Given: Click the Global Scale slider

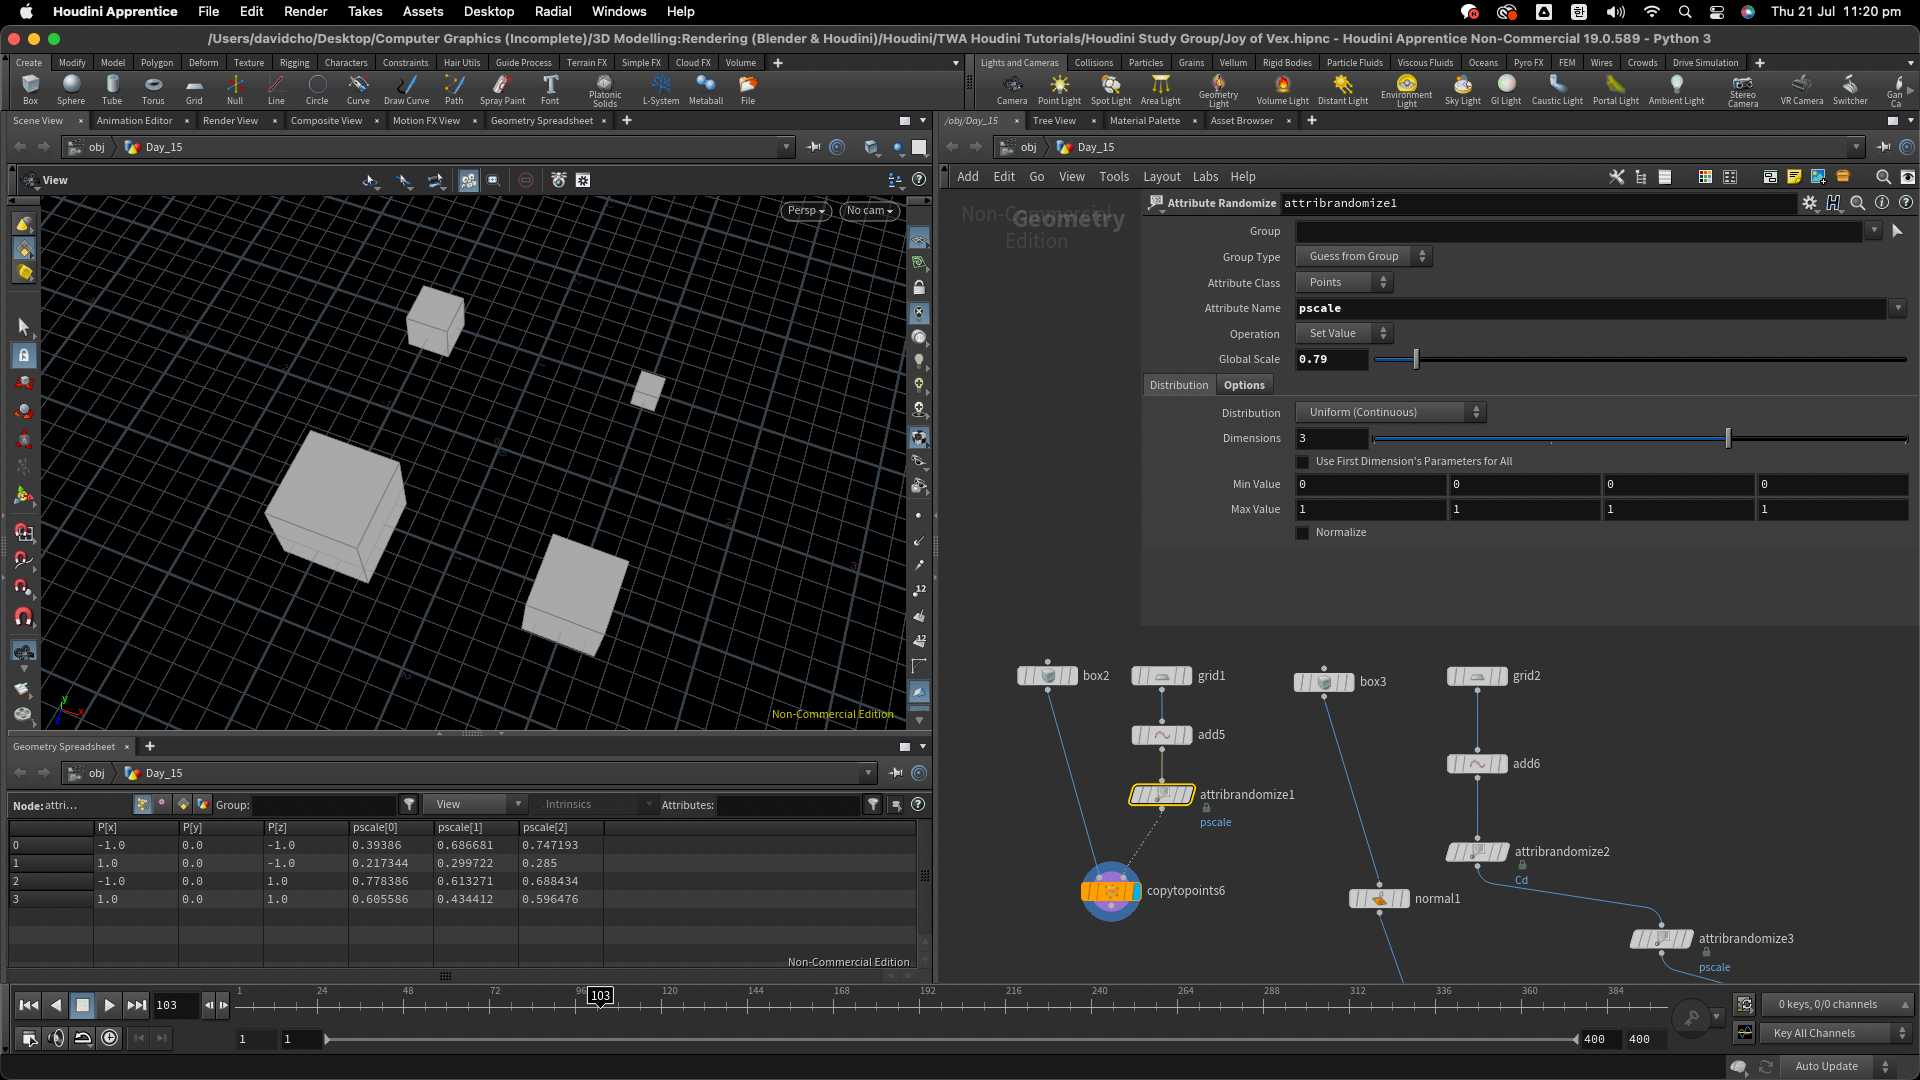Looking at the screenshot, I should click(1416, 360).
